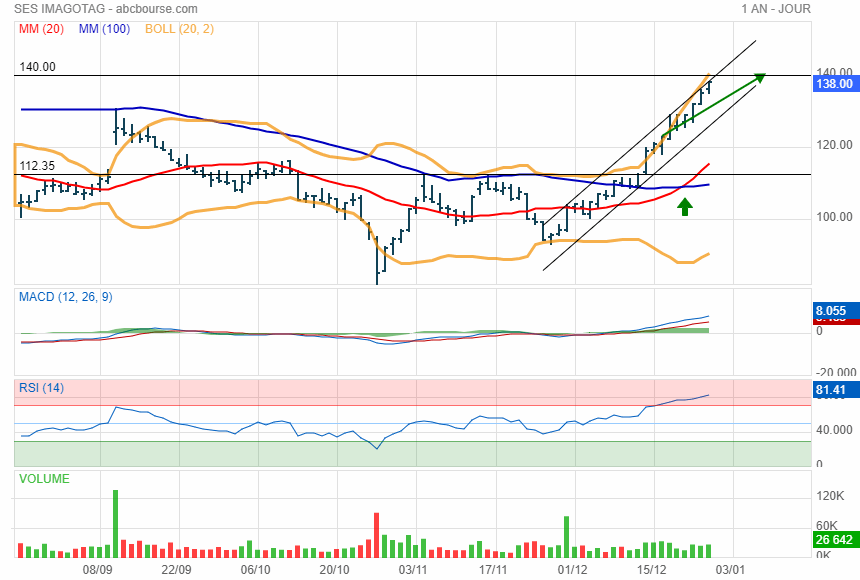This screenshot has height=580, width=860.
Task: Click the 120.00 price axis value
Action: point(834,145)
